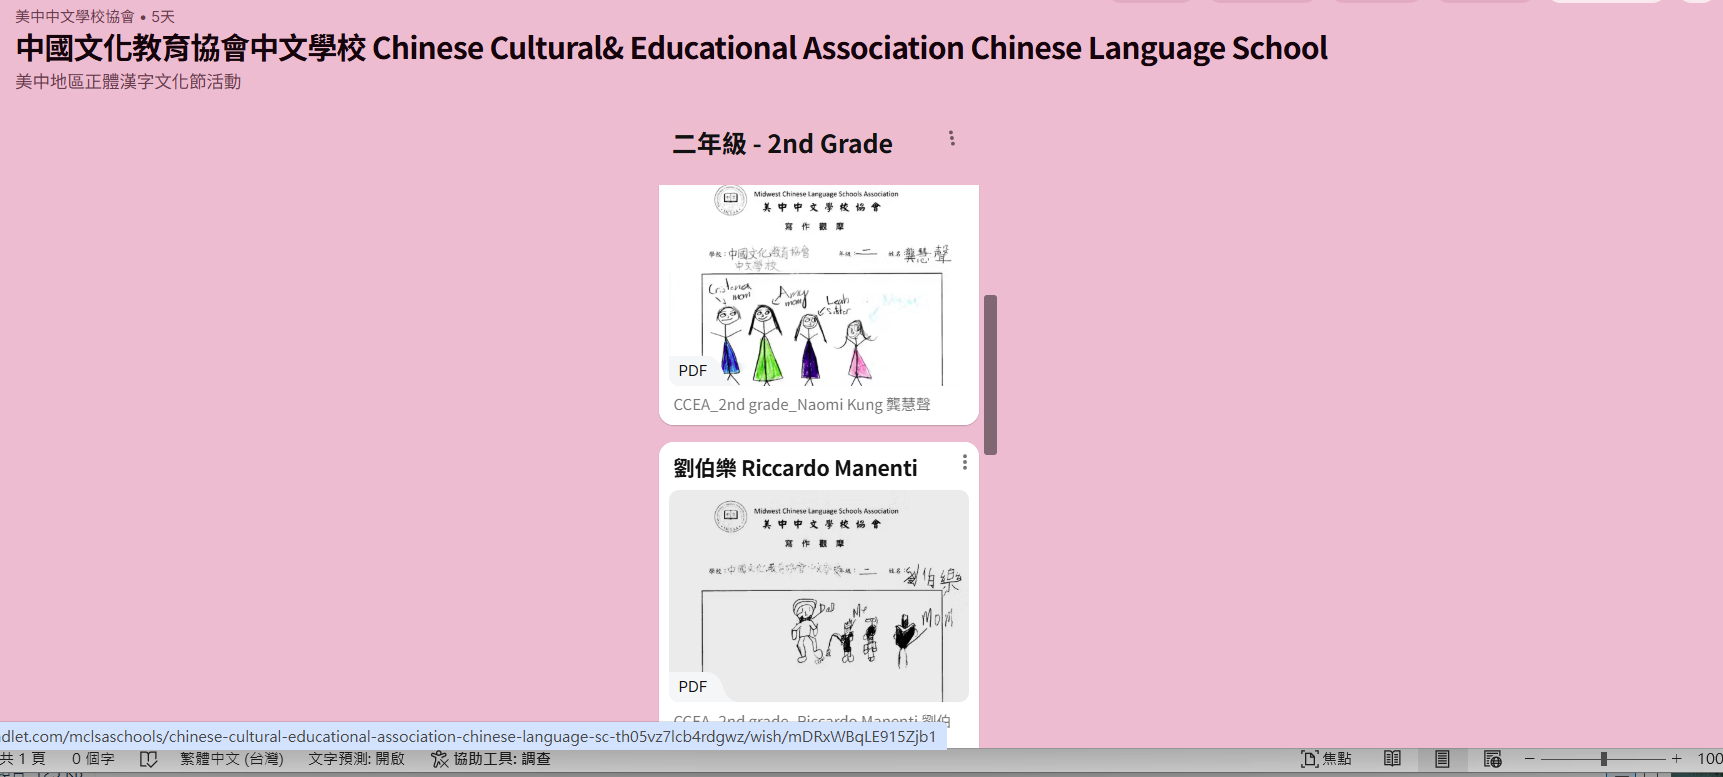Click the 劉伯樂 Riccardo Manenti post title
Image resolution: width=1723 pixels, height=777 pixels.
(795, 468)
